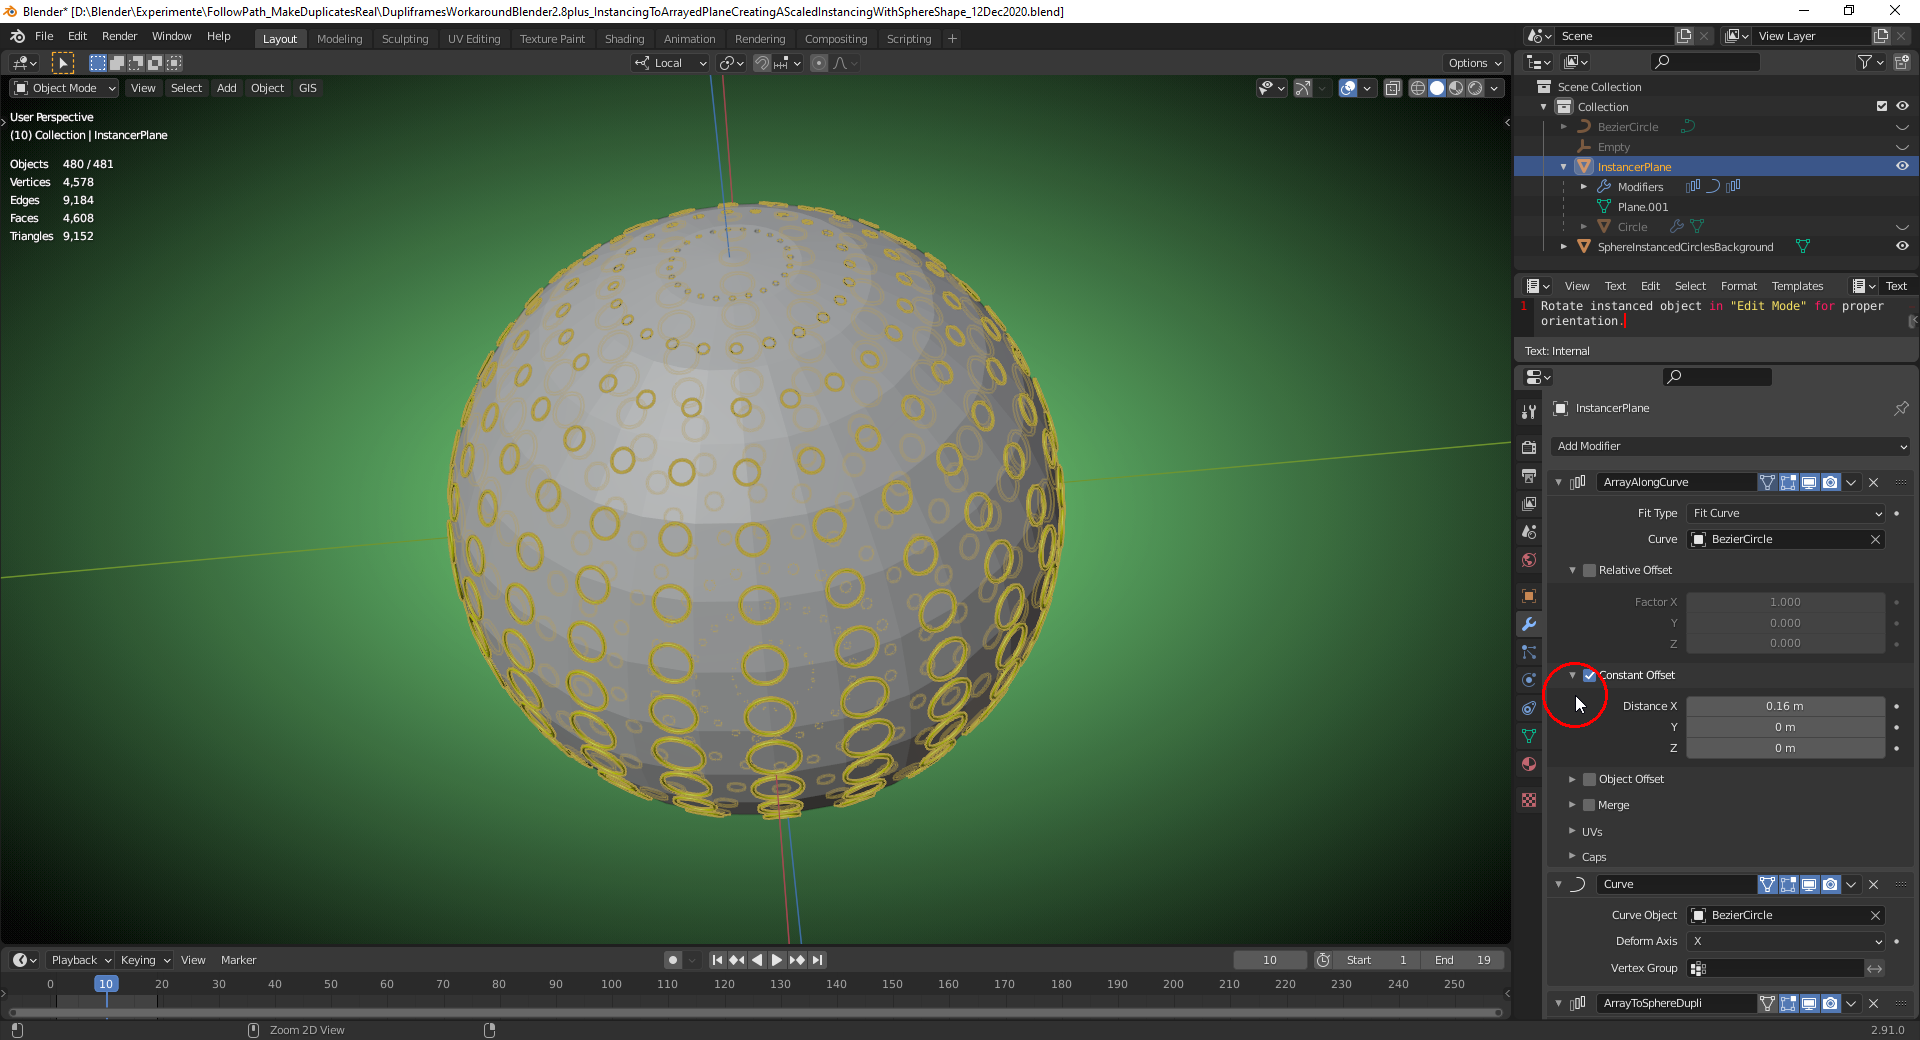Image resolution: width=1920 pixels, height=1040 pixels.
Task: Open the Deform Axis dropdown
Action: [1786, 941]
